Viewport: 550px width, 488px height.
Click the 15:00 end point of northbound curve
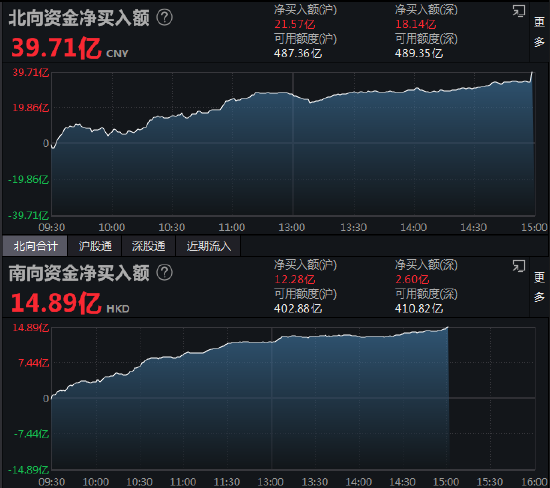[532, 73]
